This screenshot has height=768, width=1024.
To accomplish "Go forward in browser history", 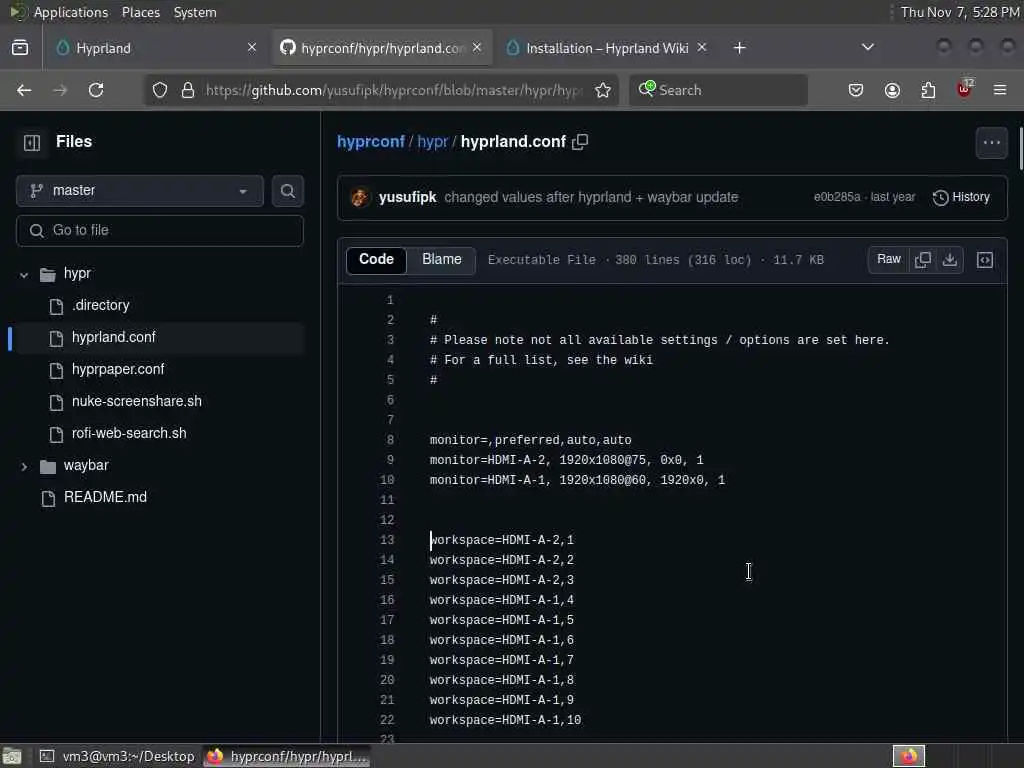I will pyautogui.click(x=60, y=90).
